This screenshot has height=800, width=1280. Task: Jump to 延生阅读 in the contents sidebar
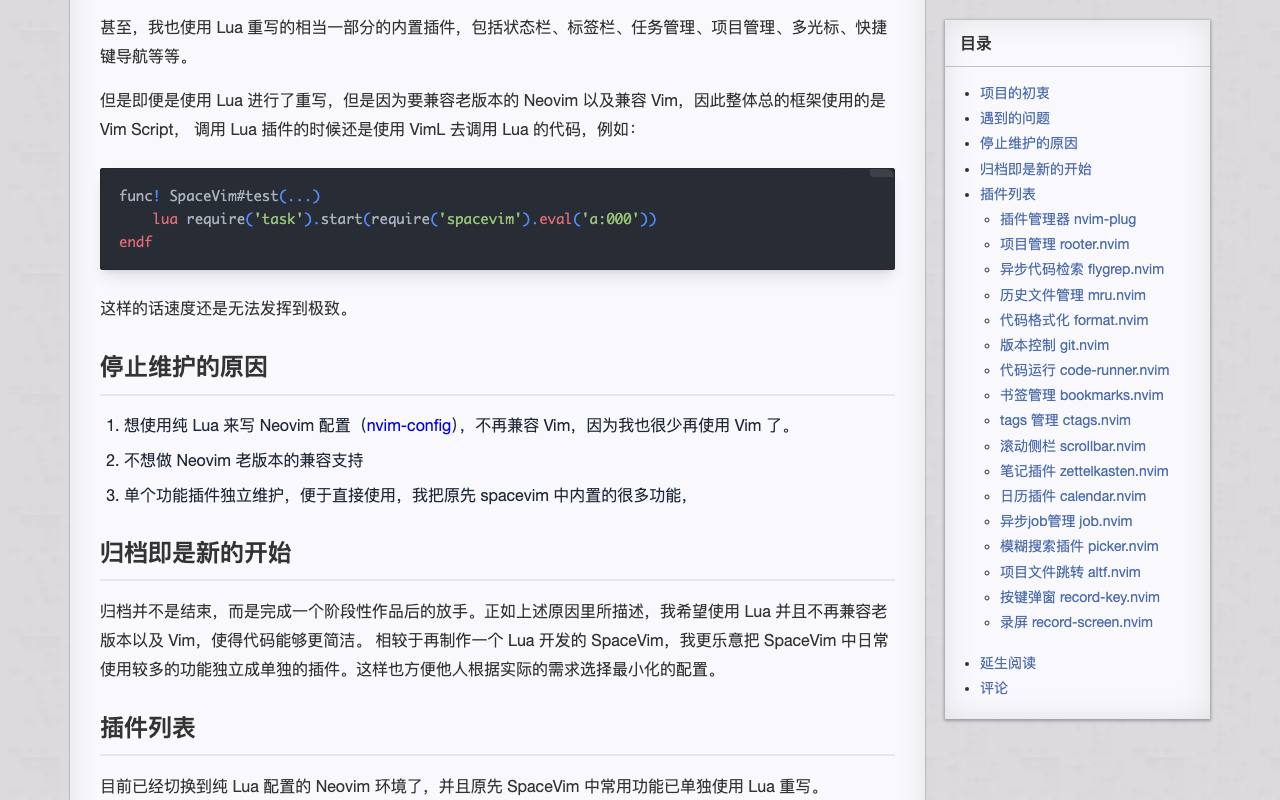[1008, 663]
